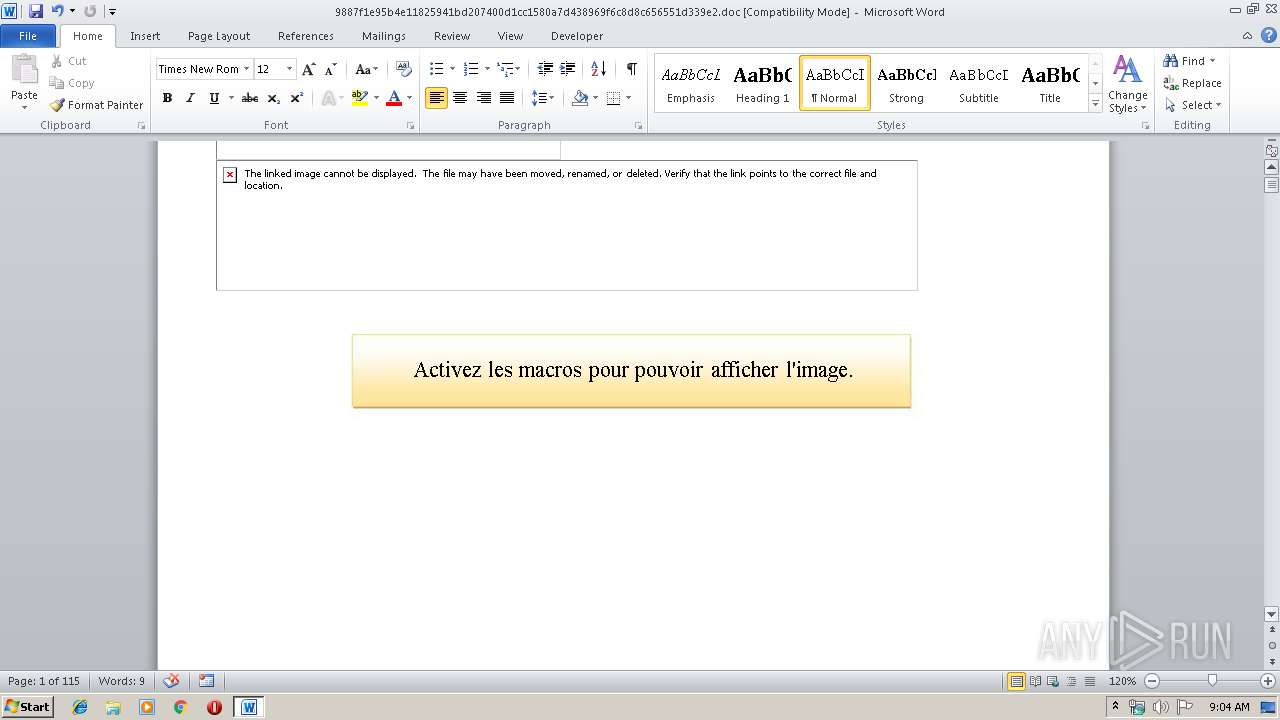1280x720 pixels.
Task: Click the Text Effects icon
Action: coord(328,98)
